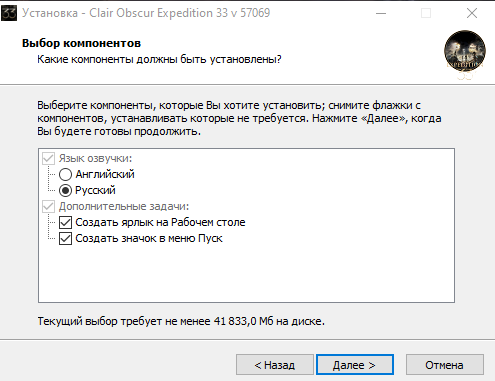Click the 33 installer icon in title bar
495x381 pixels.
pyautogui.click(x=9, y=13)
